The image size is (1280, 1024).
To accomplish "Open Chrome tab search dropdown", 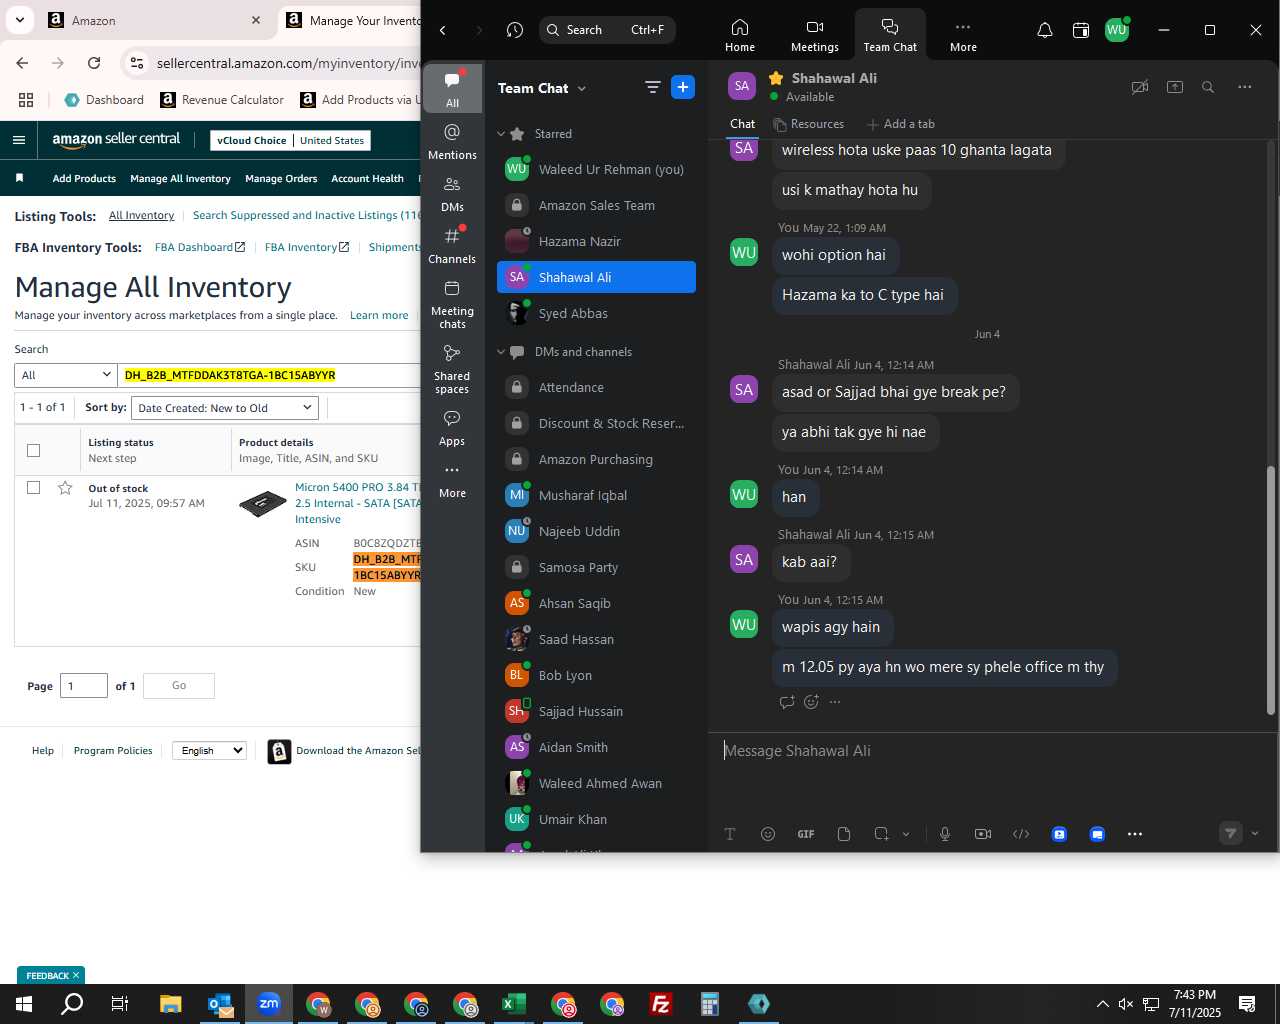I will pyautogui.click(x=20, y=20).
